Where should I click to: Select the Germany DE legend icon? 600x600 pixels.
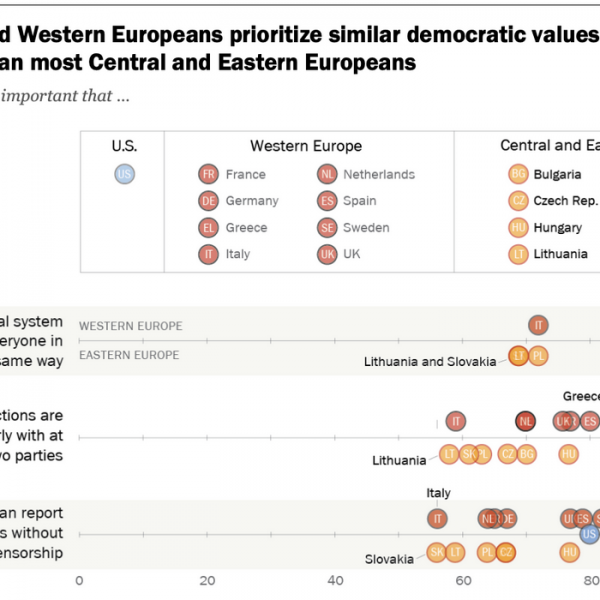click(x=208, y=201)
